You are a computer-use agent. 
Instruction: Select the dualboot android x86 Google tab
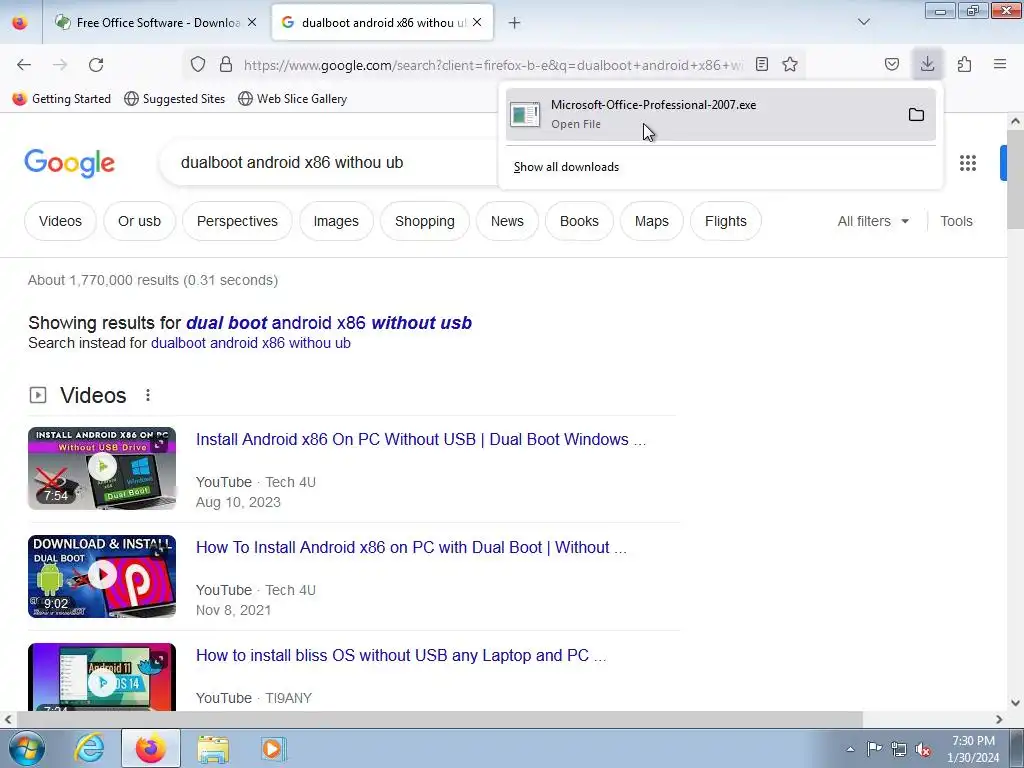coord(383,23)
